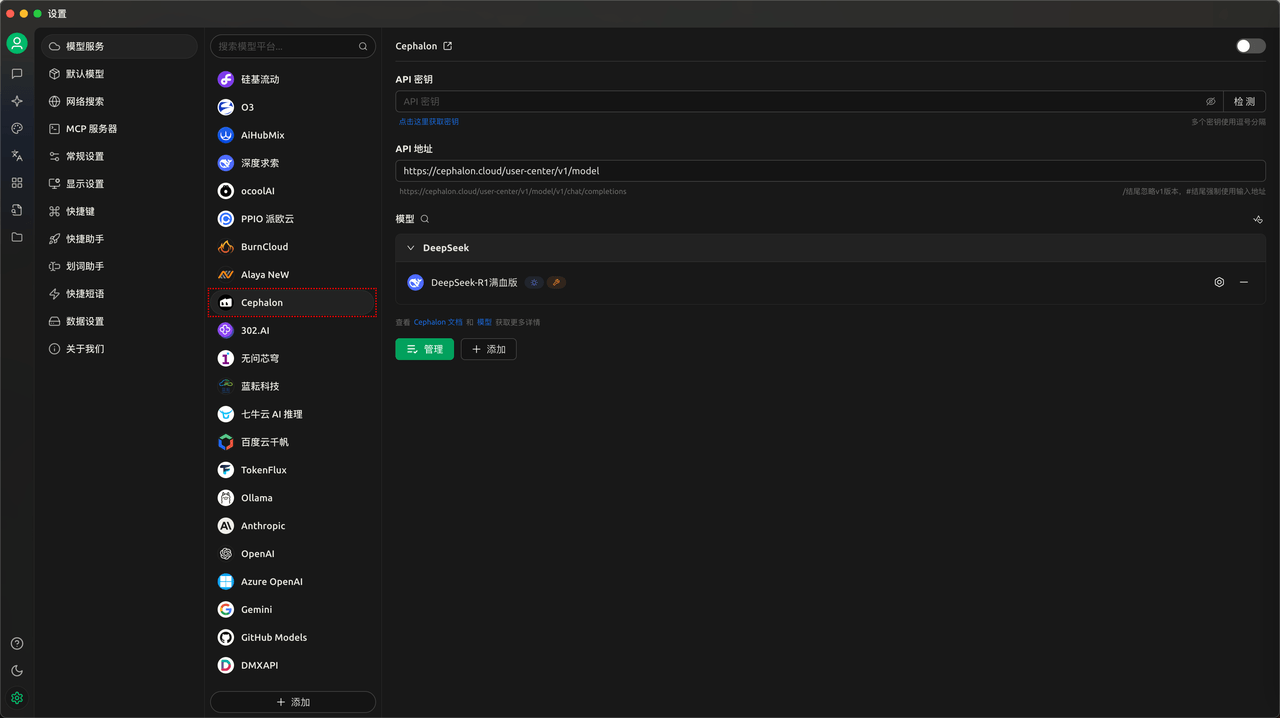Enable the Cephalon provider toggle switch
Viewport: 1280px width, 718px height.
point(1250,46)
